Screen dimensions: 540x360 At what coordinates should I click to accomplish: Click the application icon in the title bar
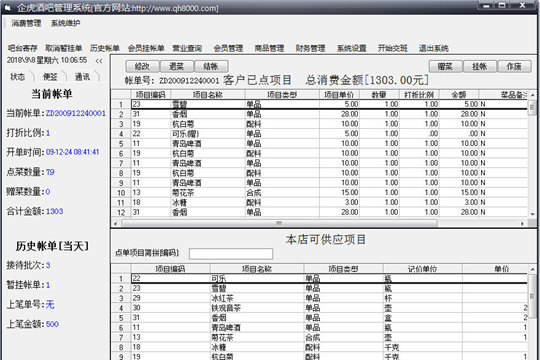(8, 8)
